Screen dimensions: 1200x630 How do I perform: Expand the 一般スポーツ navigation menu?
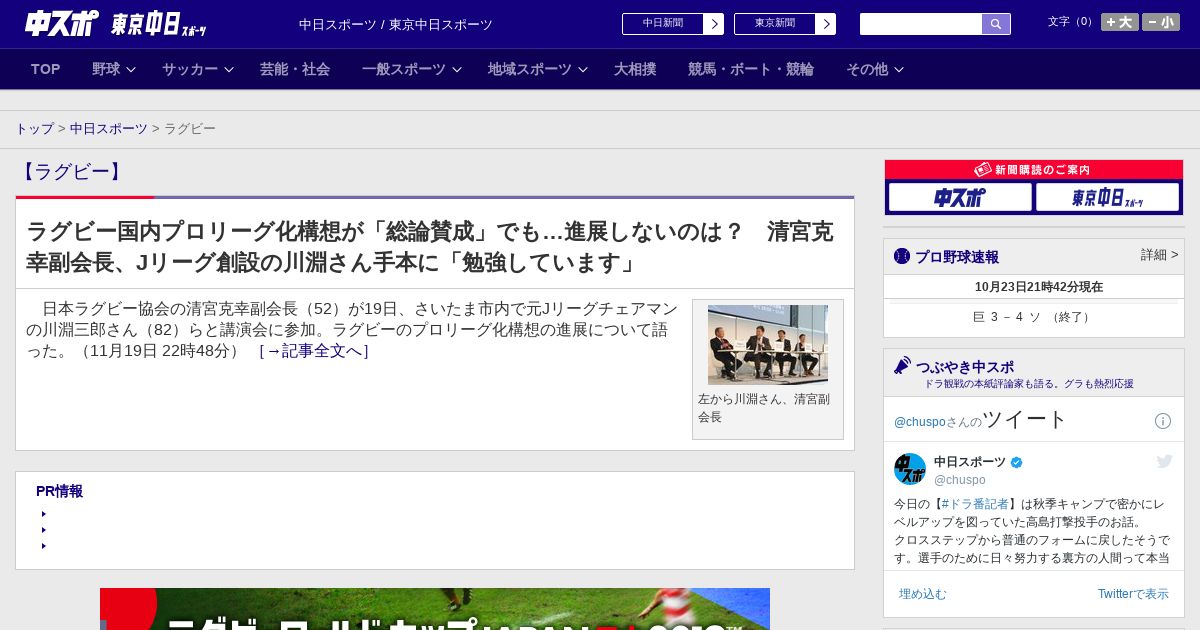412,69
